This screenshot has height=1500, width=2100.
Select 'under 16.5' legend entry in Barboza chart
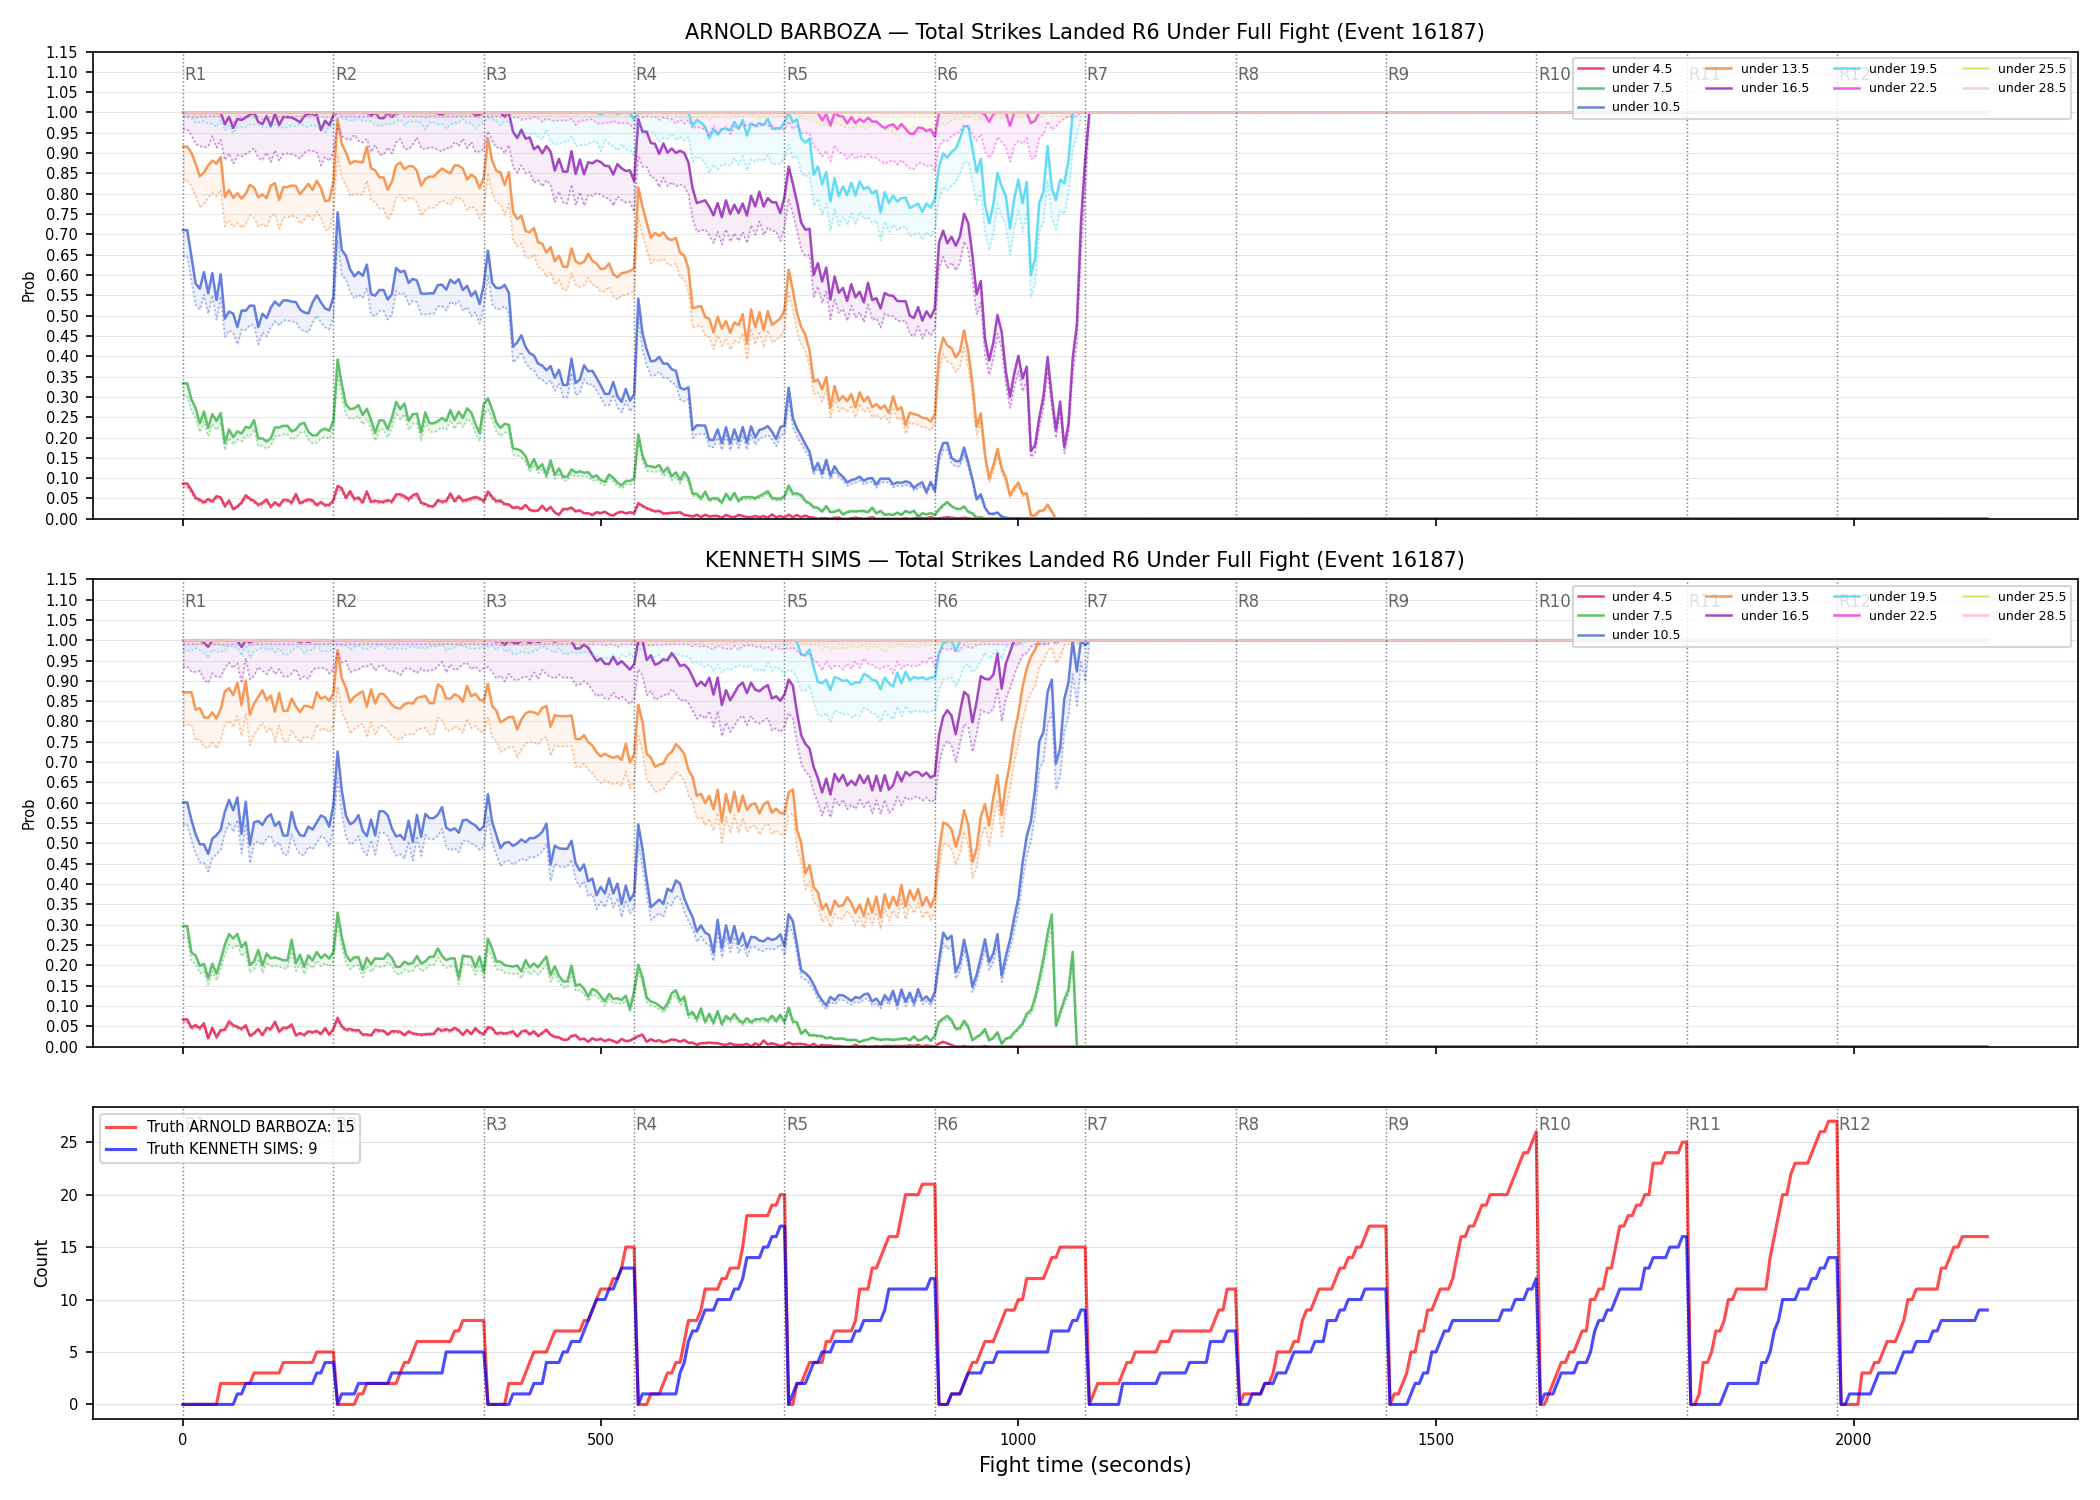pos(1758,88)
